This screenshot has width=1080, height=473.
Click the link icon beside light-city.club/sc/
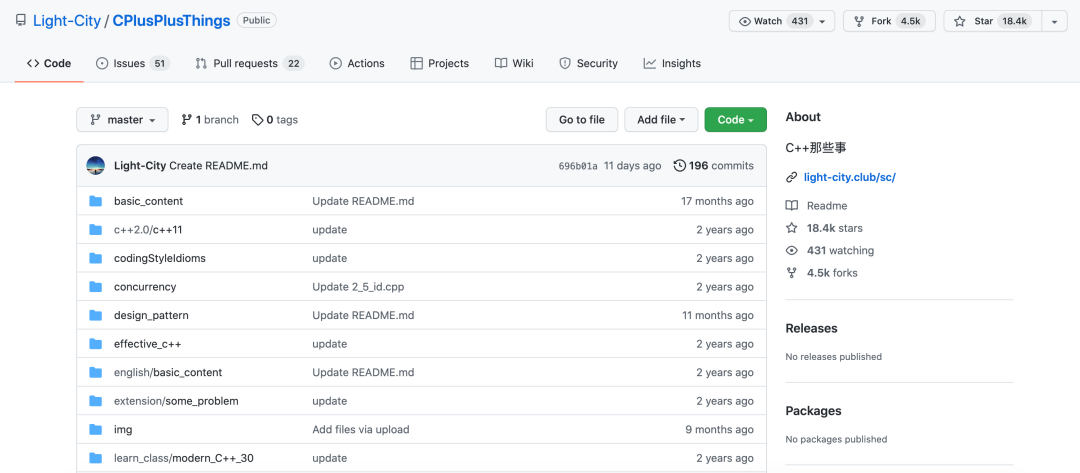(x=792, y=177)
